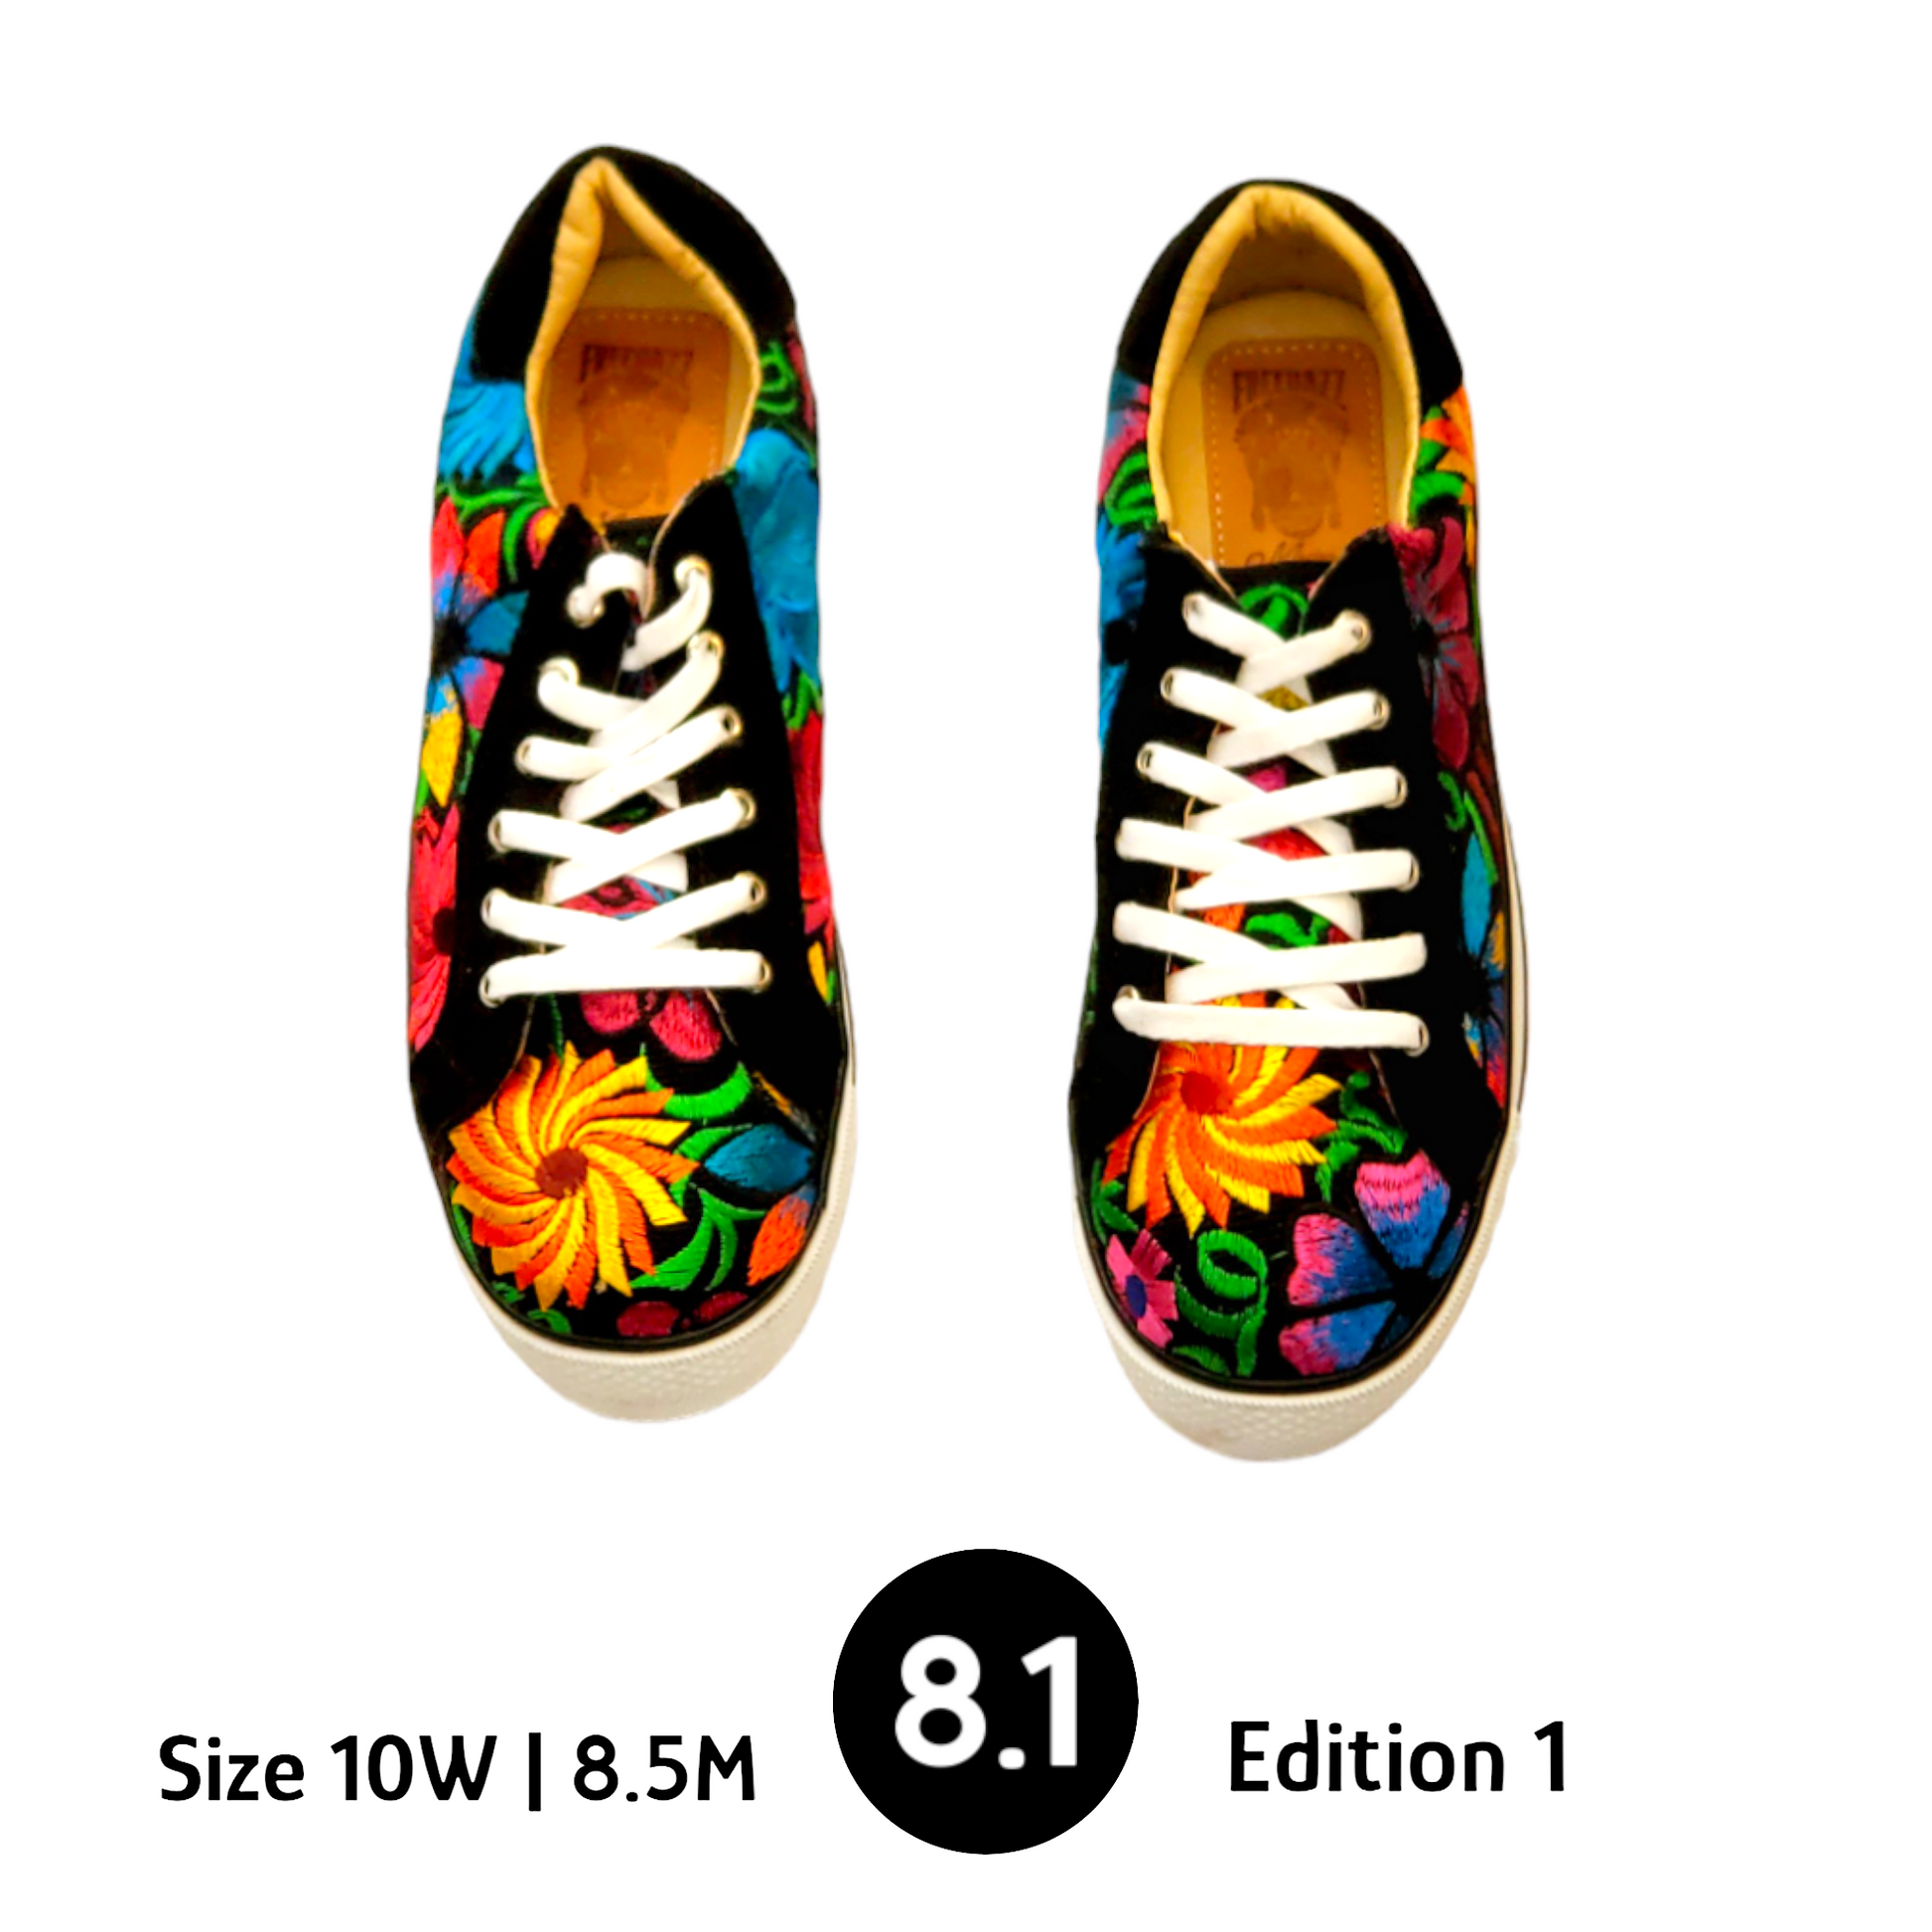1932x1932 pixels.
Task: Click the blue leaf beside left shoe swirl
Action: (x=766, y=1158)
